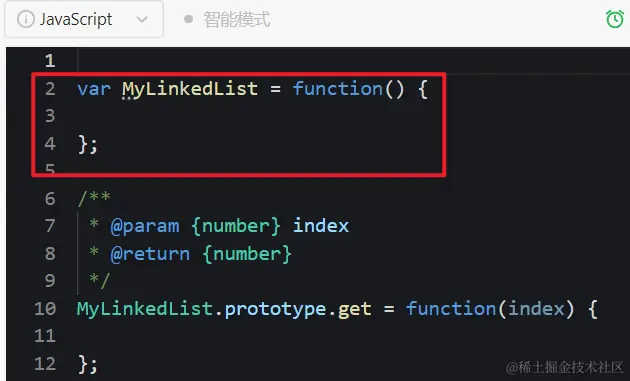The image size is (630, 381).
Task: Click the @return tag on line 8
Action: (150, 254)
